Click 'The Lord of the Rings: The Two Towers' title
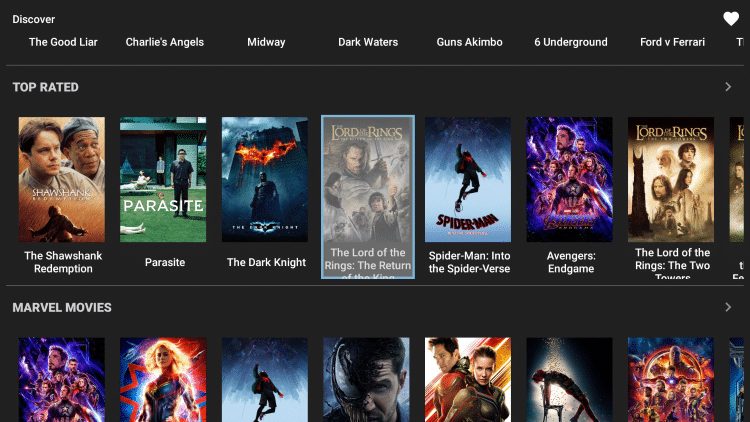The height and width of the screenshot is (422, 750). (x=673, y=265)
